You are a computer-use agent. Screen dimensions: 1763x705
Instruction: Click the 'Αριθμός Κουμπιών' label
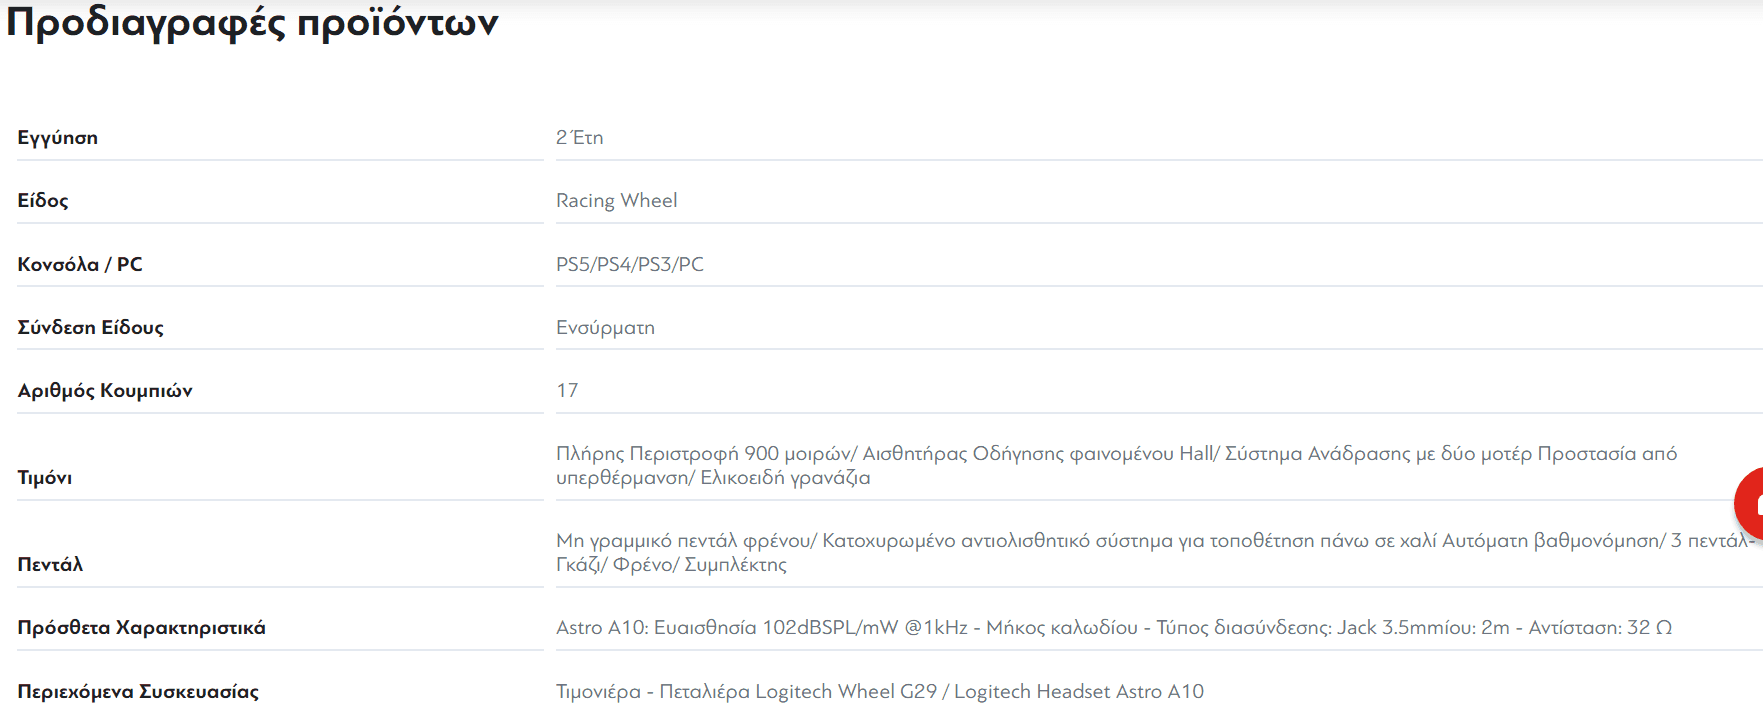[x=105, y=391]
